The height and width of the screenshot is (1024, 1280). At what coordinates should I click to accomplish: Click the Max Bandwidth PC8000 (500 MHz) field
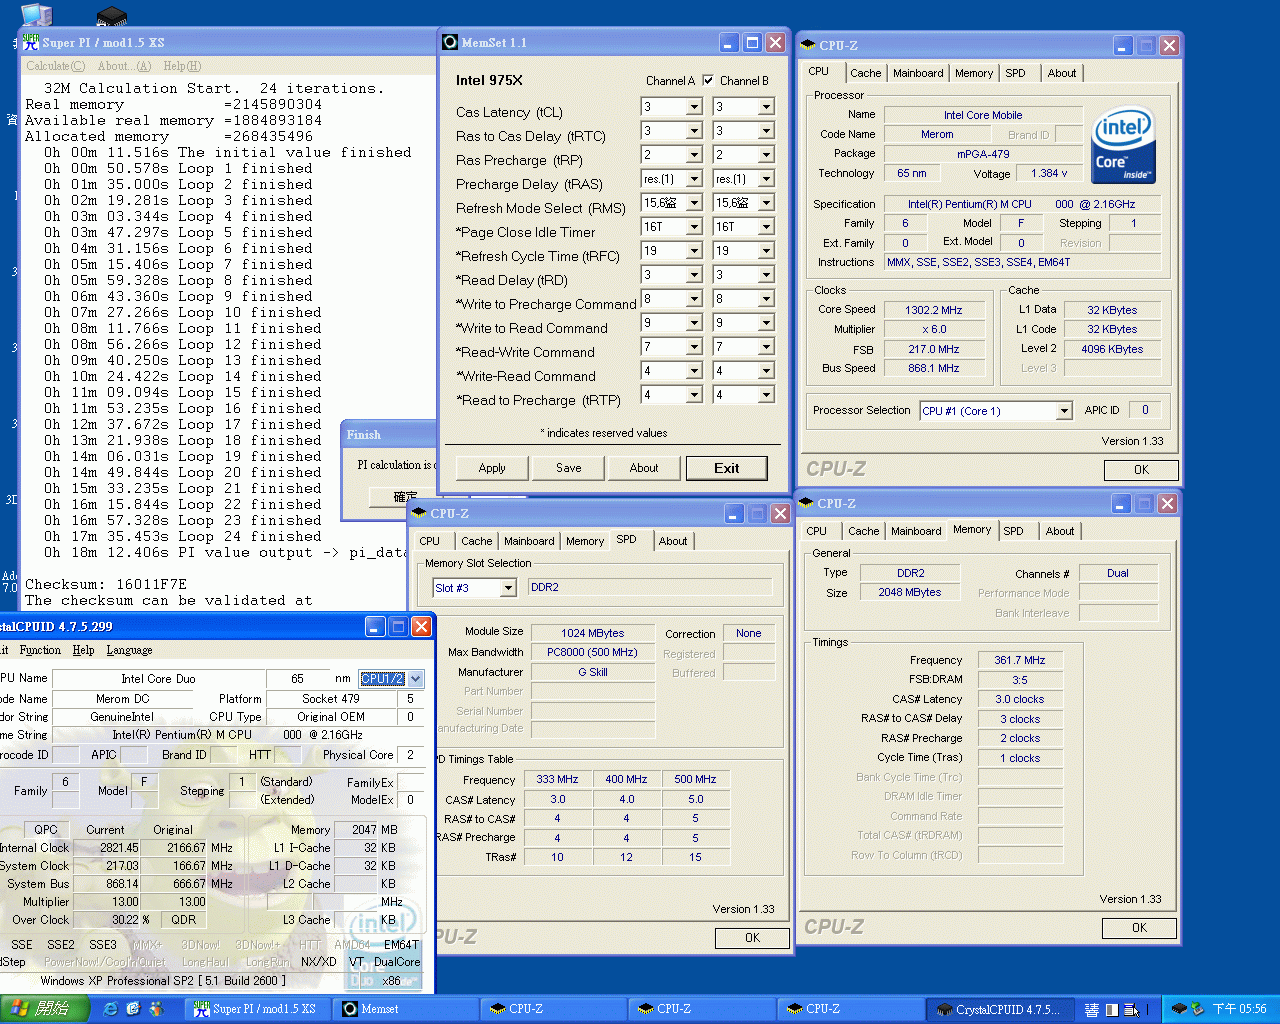(x=592, y=652)
